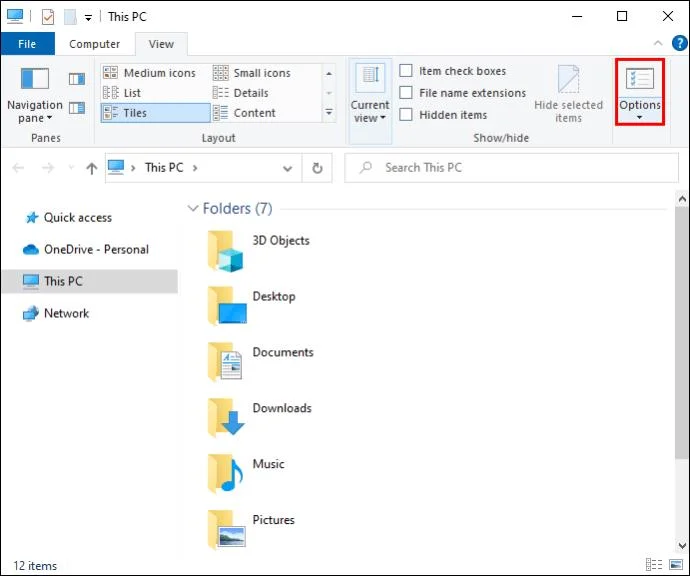Screen dimensions: 690x576
Task: Switch layout to Details
Action: click(x=241, y=93)
